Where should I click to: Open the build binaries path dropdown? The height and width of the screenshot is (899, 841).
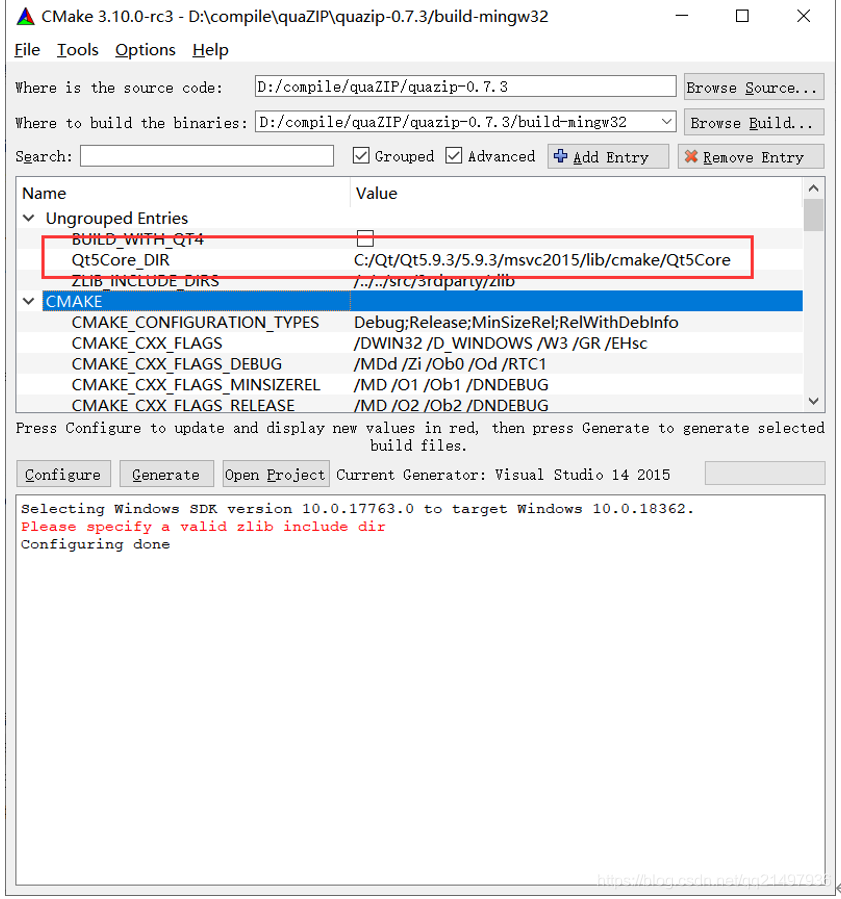(x=666, y=122)
